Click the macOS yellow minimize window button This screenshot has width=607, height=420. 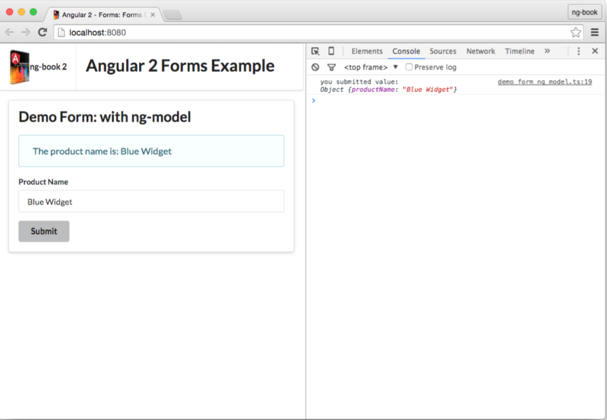click(x=21, y=12)
